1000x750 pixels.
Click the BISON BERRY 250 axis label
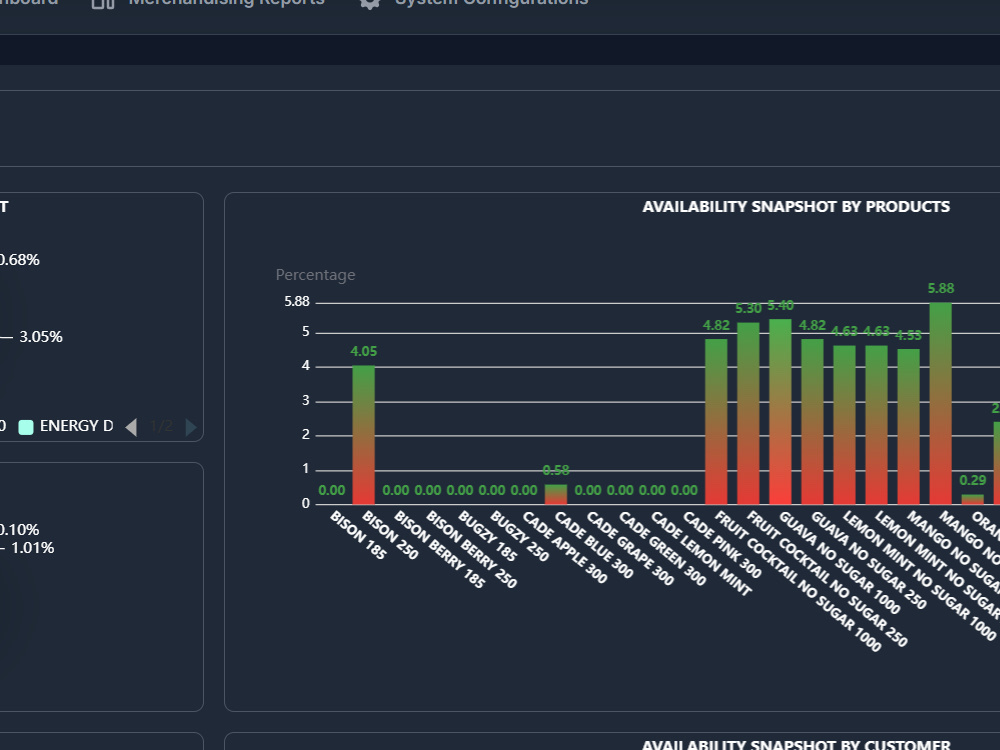coord(471,548)
